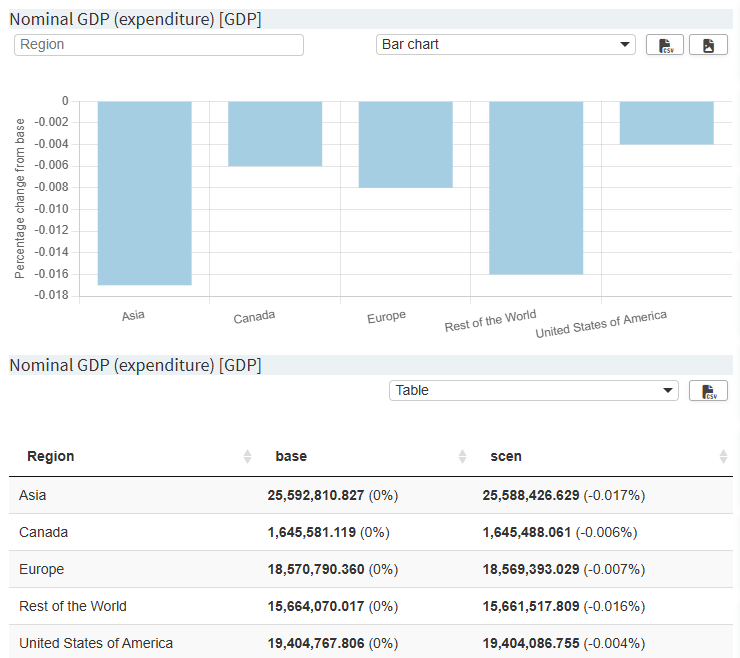Screen dimensions: 740x658
Task: Click United States of America axis label
Action: tap(601, 324)
